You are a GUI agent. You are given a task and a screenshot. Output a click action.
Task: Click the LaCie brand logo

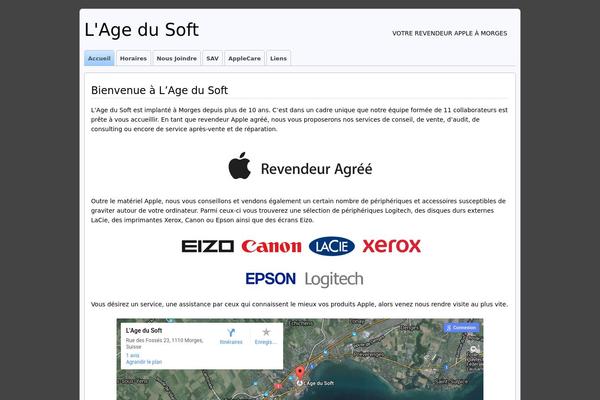coord(332,246)
